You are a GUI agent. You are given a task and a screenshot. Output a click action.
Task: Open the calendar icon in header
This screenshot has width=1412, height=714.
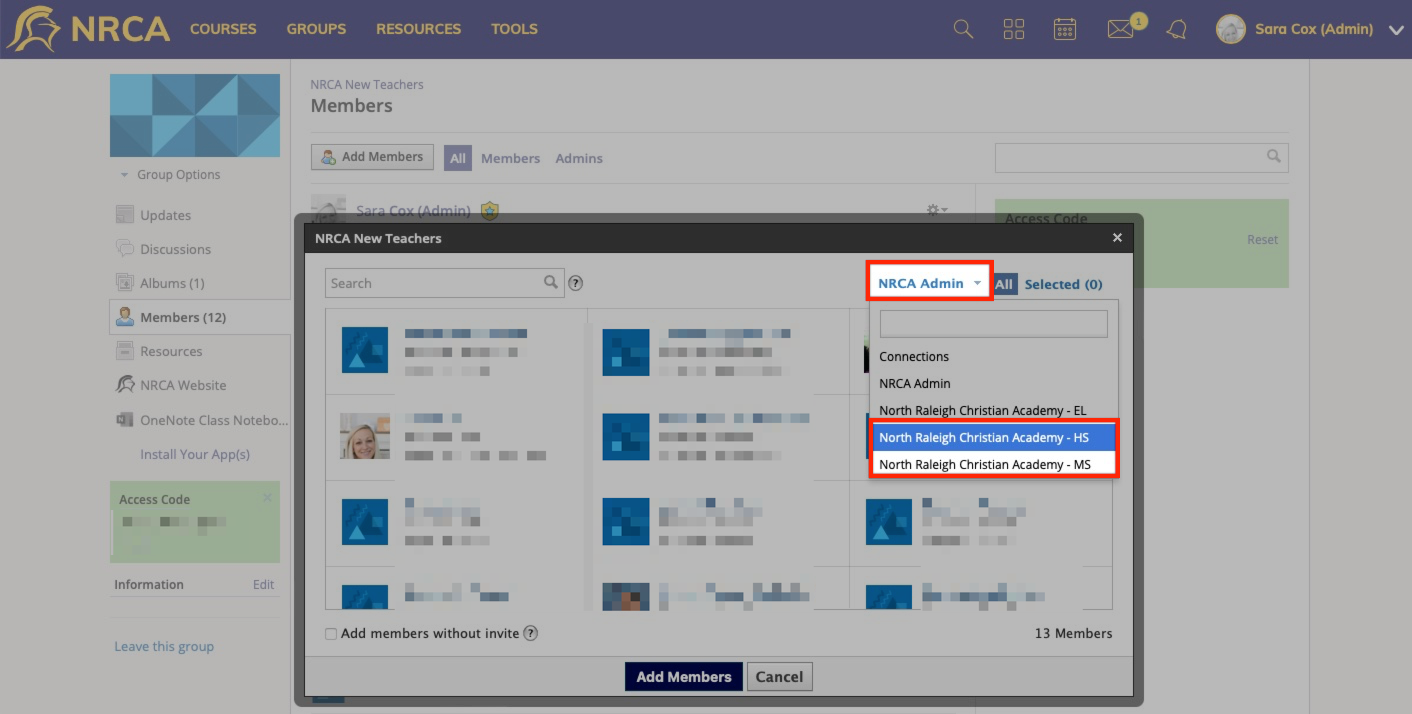(1065, 29)
